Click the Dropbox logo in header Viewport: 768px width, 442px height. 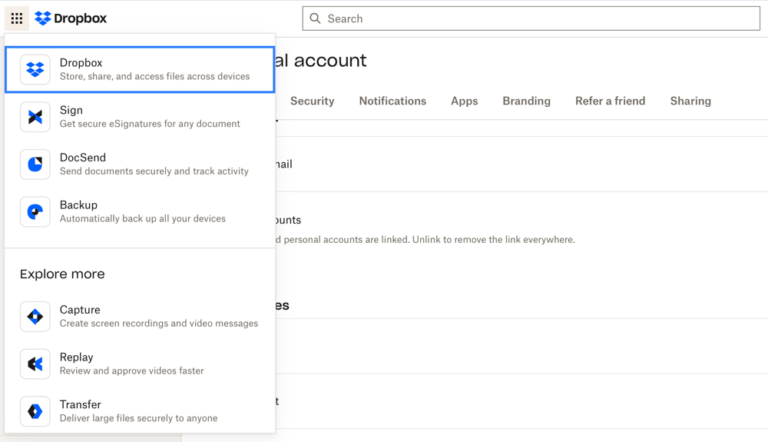tap(71, 18)
